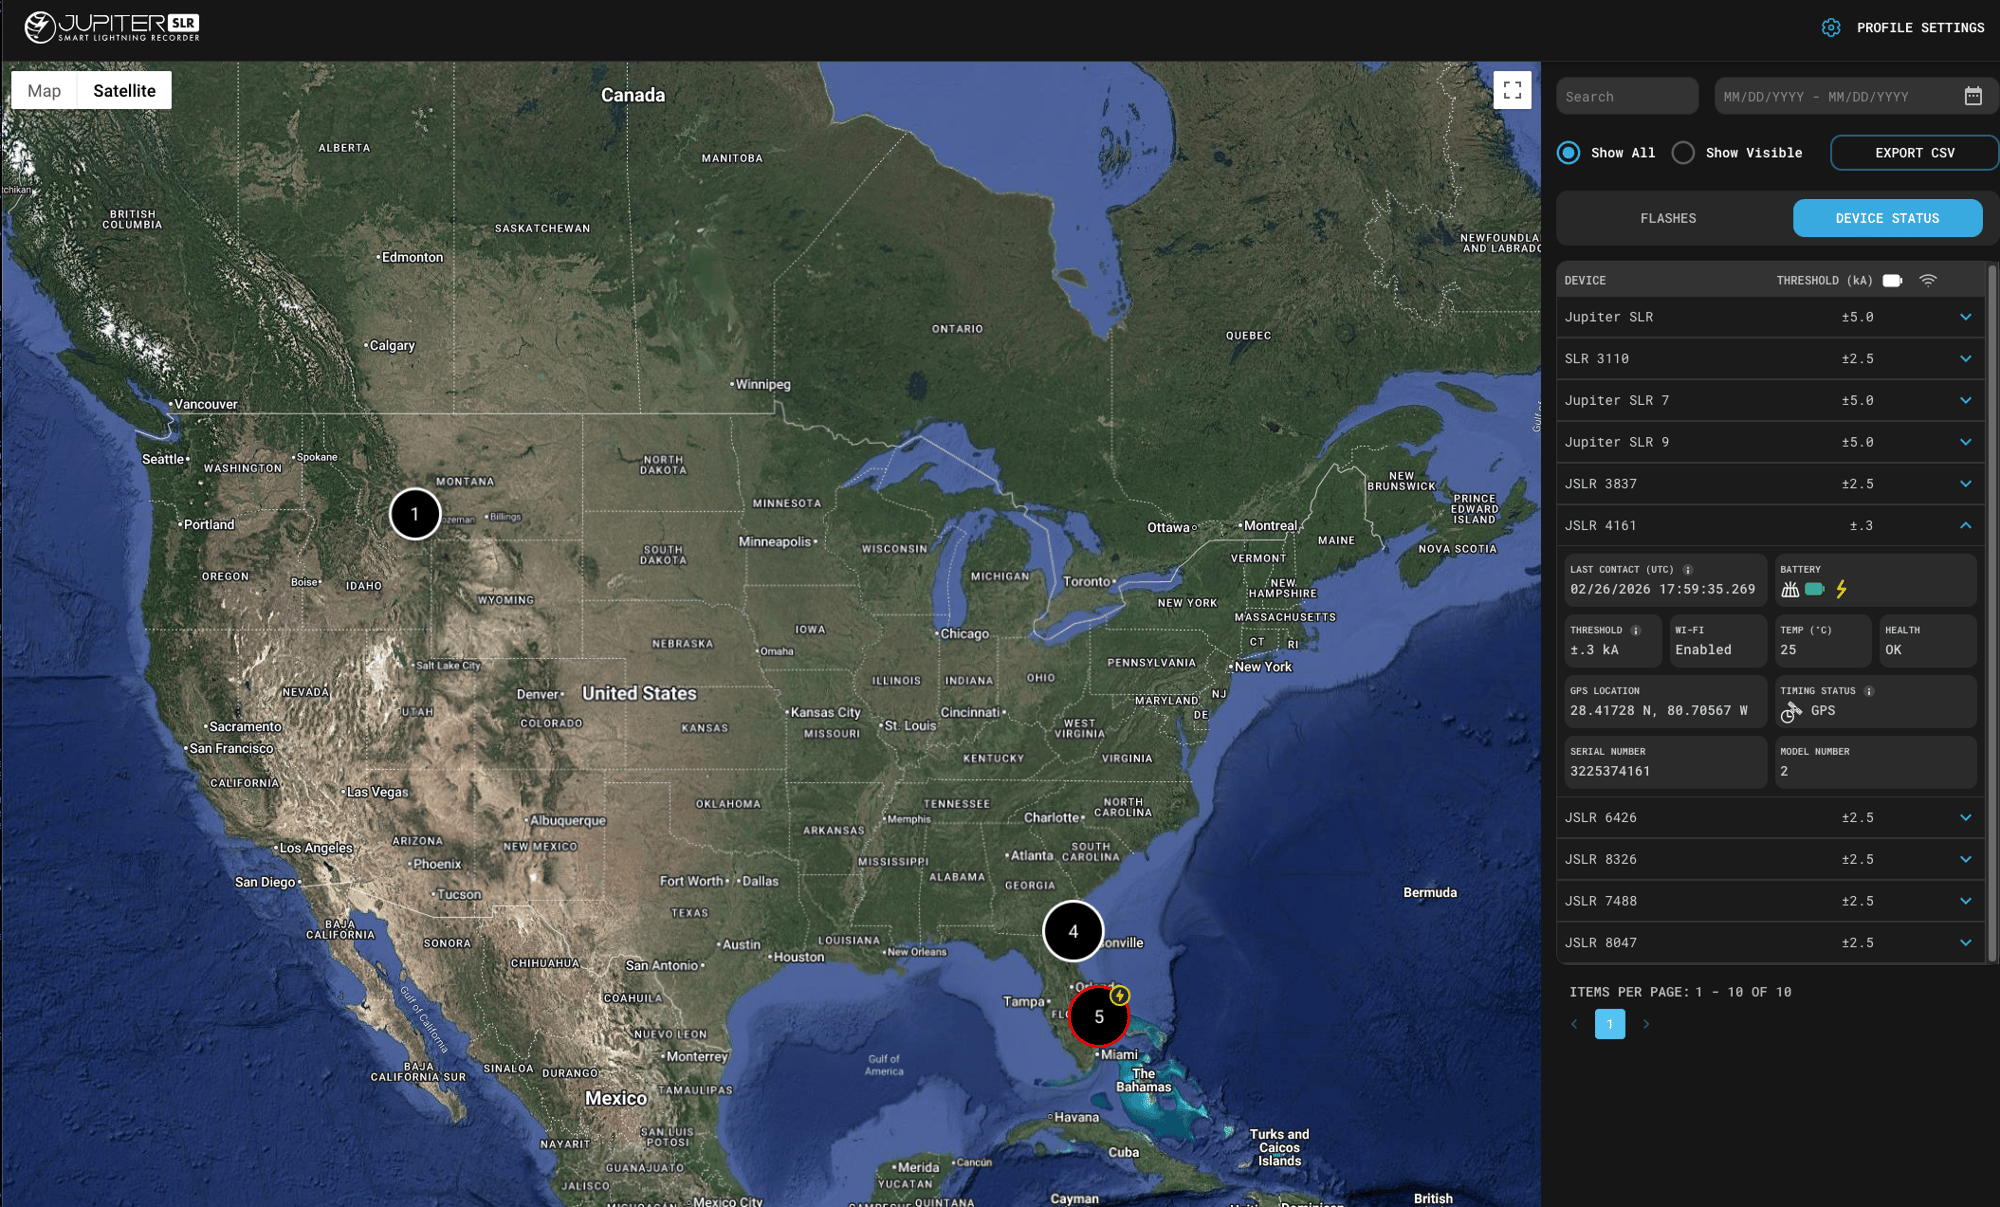Viewport: 2000px width, 1207px height.
Task: Open the date range calendar icon
Action: tap(1972, 96)
